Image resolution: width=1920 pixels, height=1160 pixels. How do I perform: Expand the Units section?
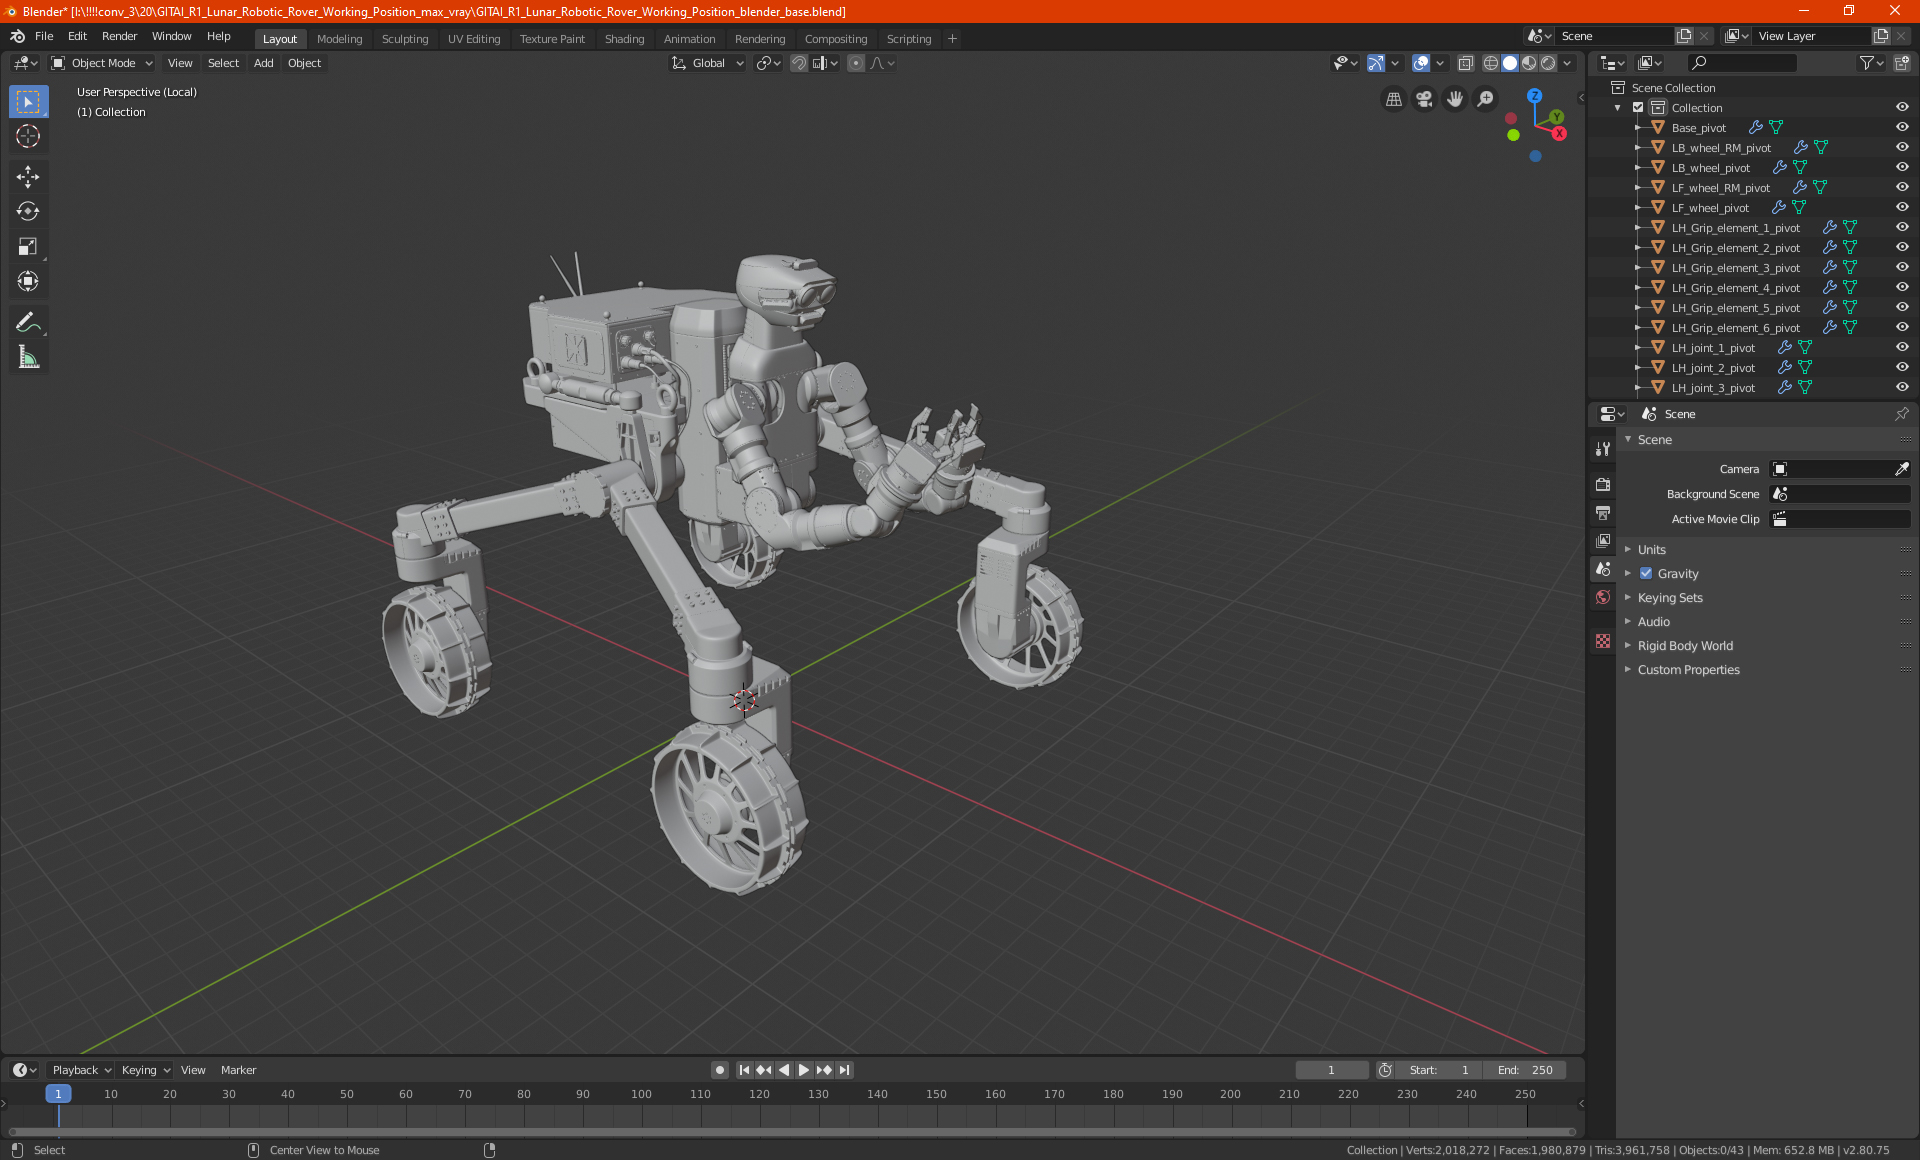(x=1651, y=550)
